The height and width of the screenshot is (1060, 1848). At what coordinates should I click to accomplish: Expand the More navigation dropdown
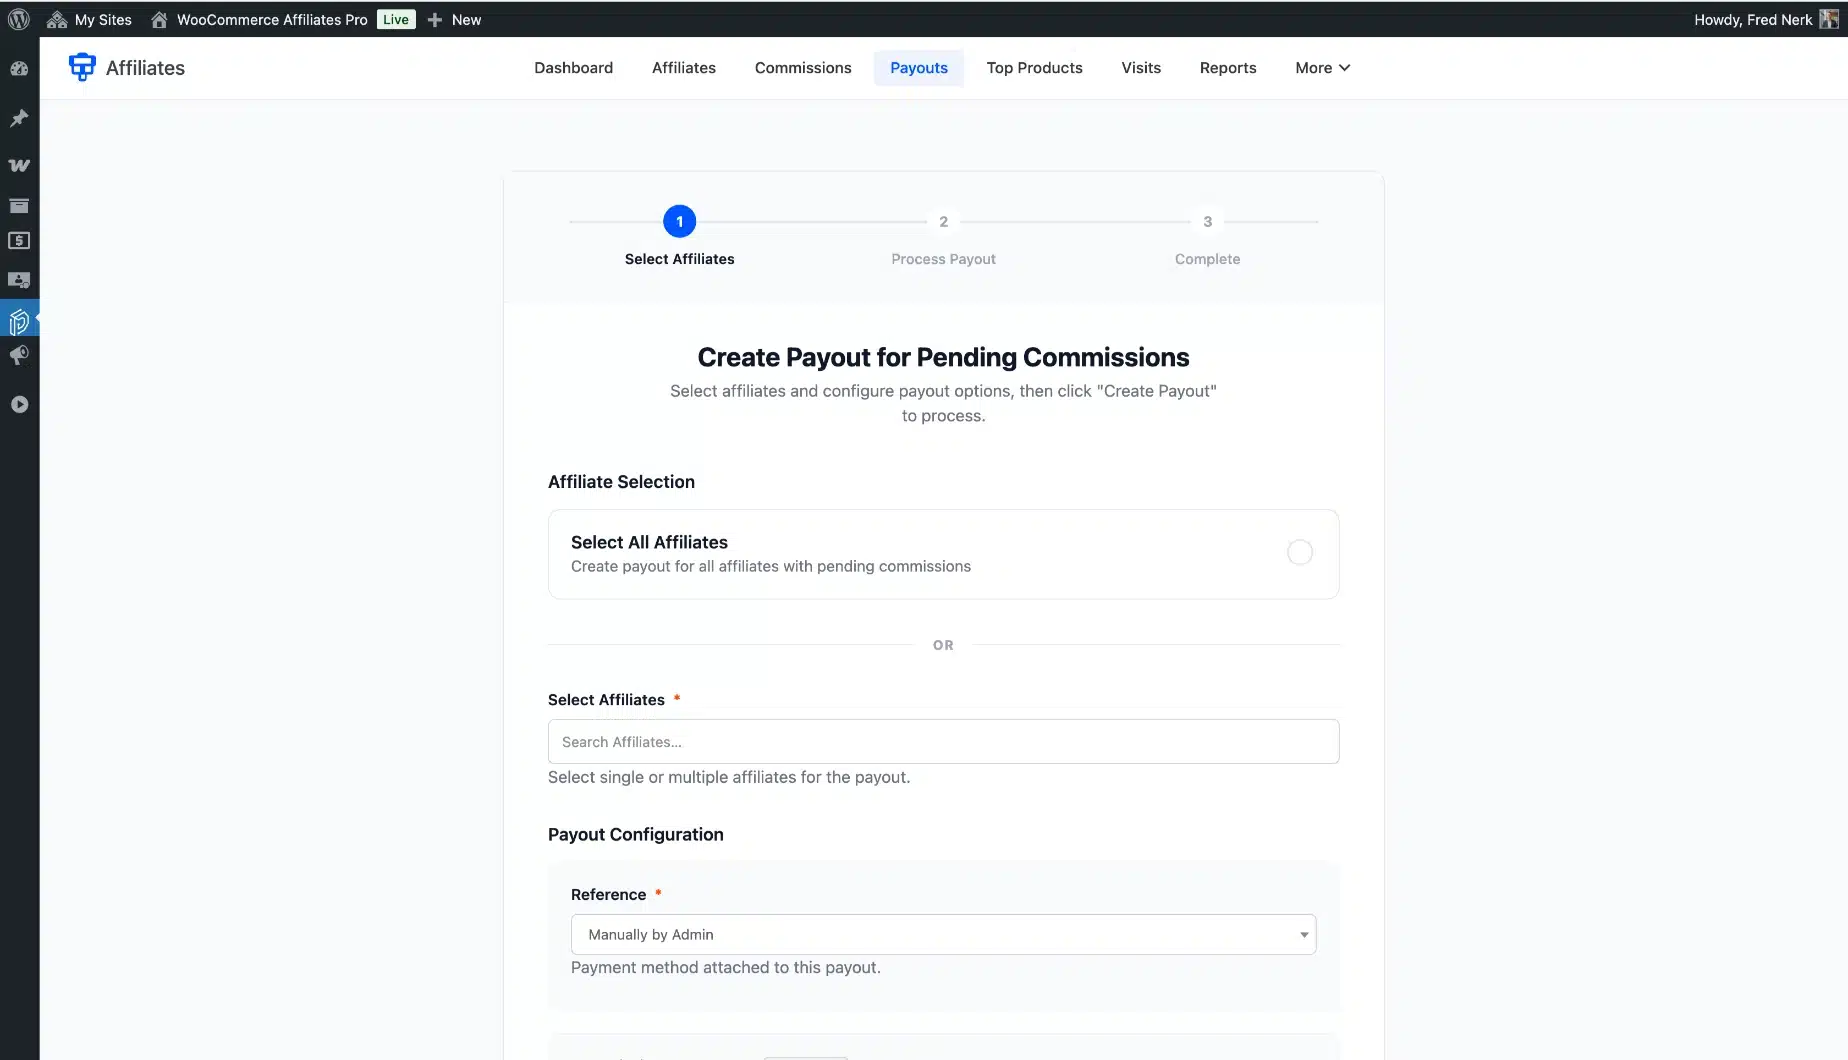[x=1322, y=68]
